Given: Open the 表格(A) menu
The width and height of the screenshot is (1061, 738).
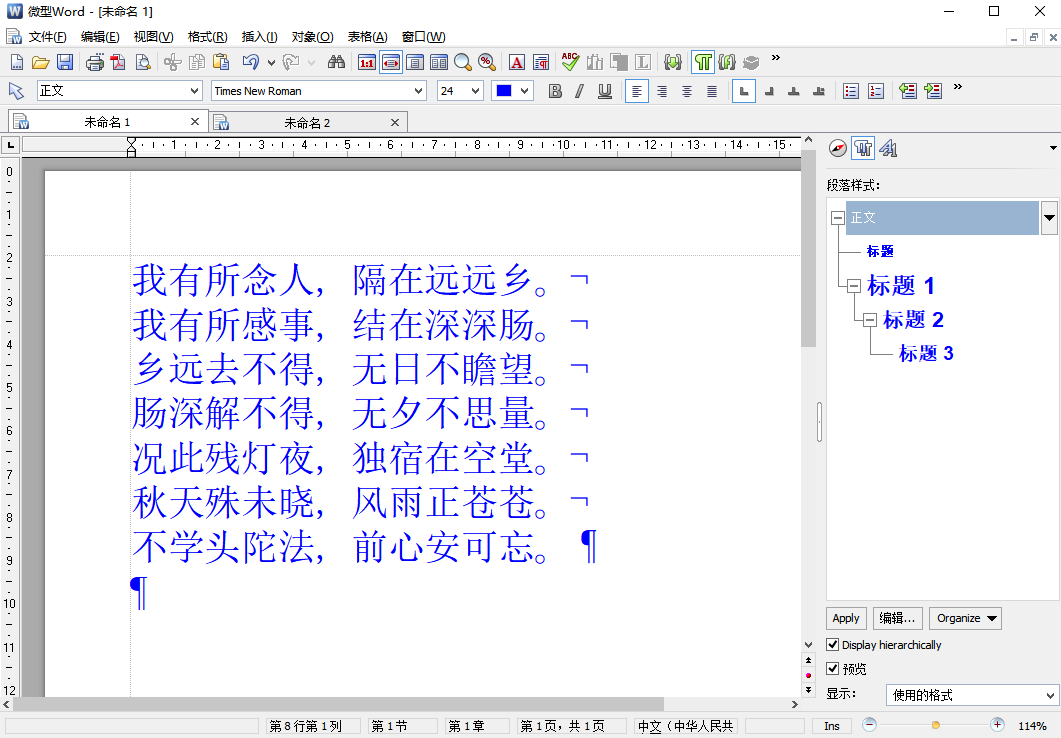Looking at the screenshot, I should (367, 37).
